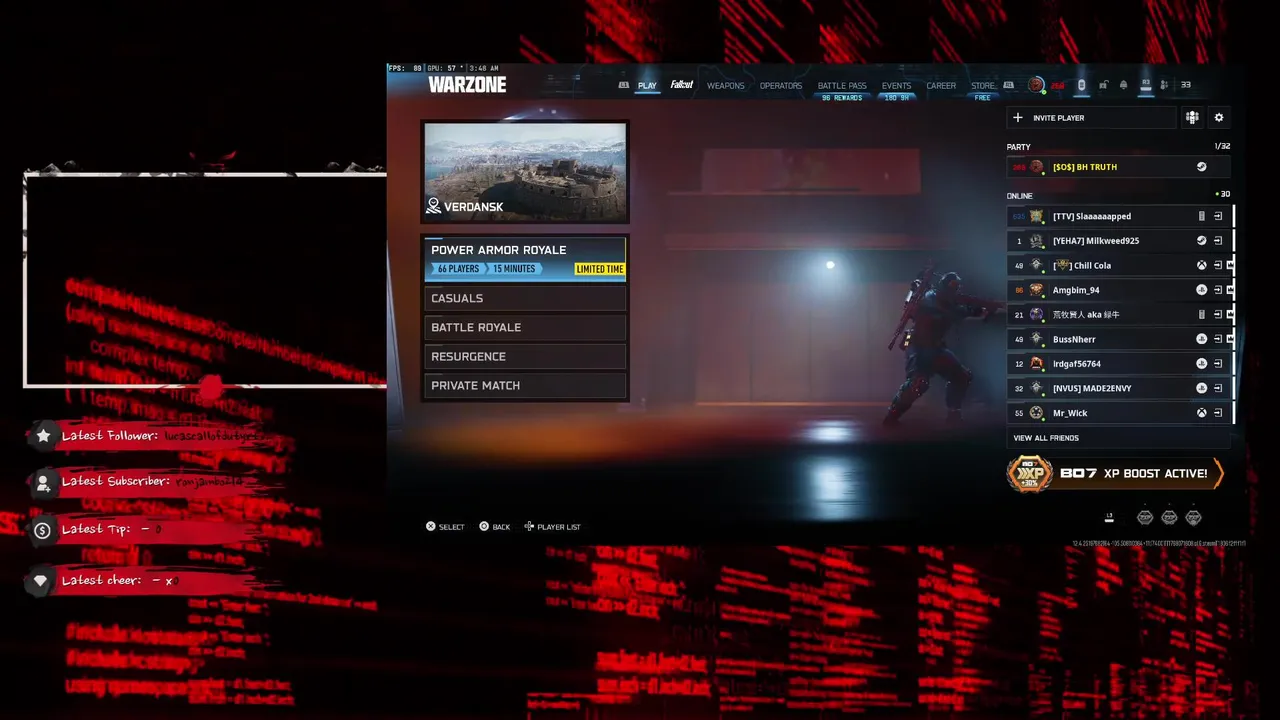Click the padlock icon in top bar
1280x720 pixels.
click(1103, 85)
